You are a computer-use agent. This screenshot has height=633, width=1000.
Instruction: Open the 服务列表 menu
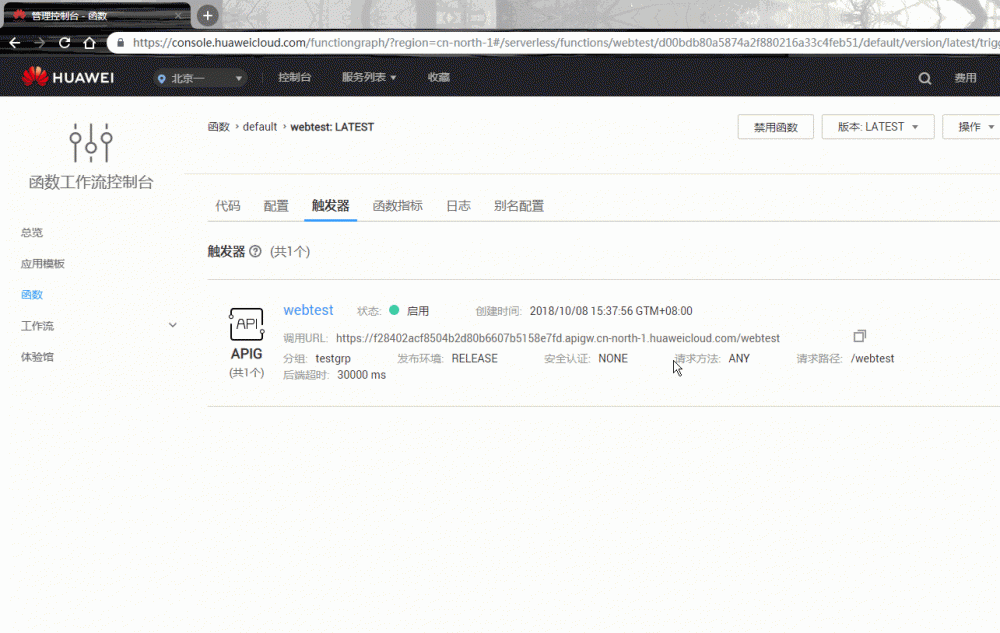click(369, 77)
